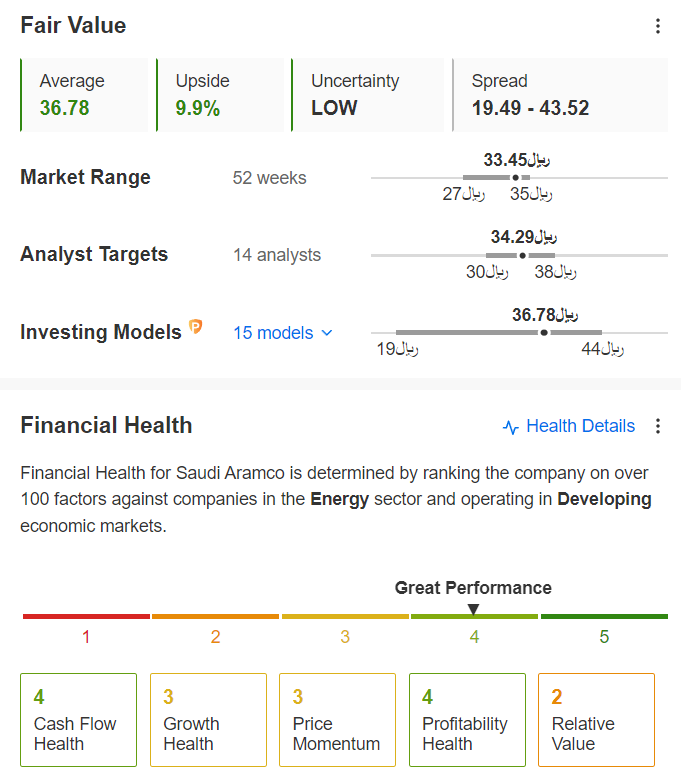Click the Spread 19.49 - 43.52 tile

coord(560,95)
